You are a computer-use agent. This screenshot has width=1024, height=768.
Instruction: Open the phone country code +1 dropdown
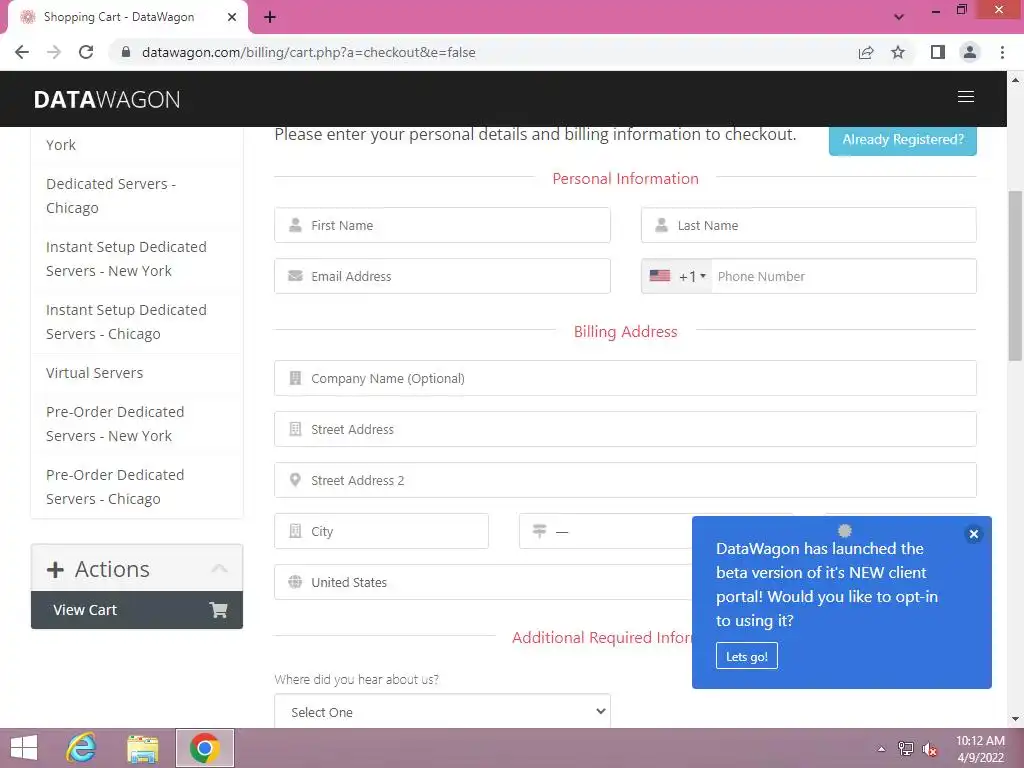point(677,276)
